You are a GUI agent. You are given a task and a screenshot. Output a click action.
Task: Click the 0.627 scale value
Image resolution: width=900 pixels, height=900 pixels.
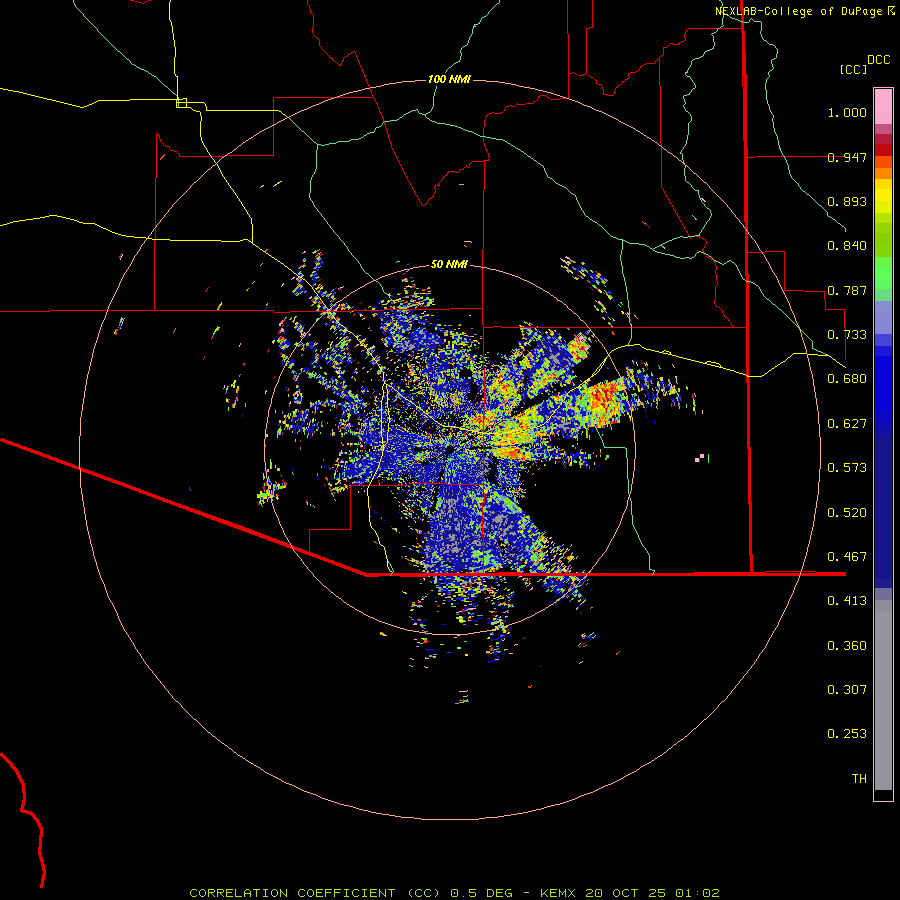tap(847, 424)
